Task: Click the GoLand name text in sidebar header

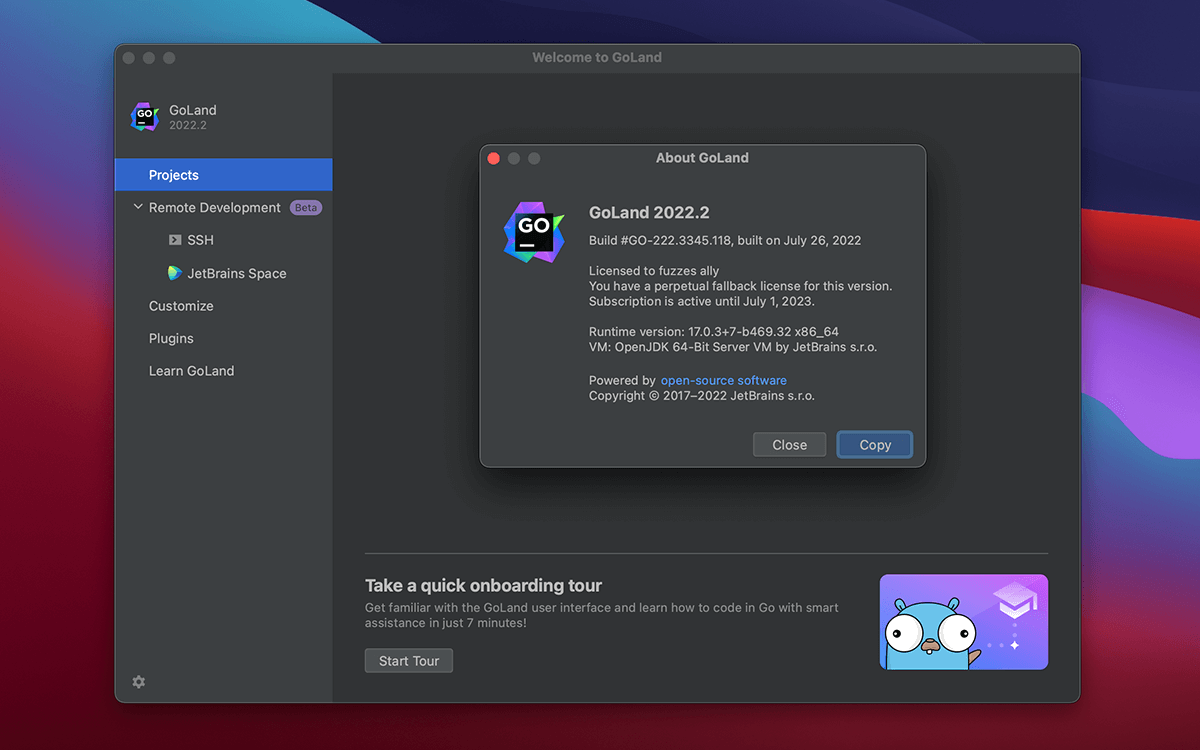Action: tap(193, 110)
